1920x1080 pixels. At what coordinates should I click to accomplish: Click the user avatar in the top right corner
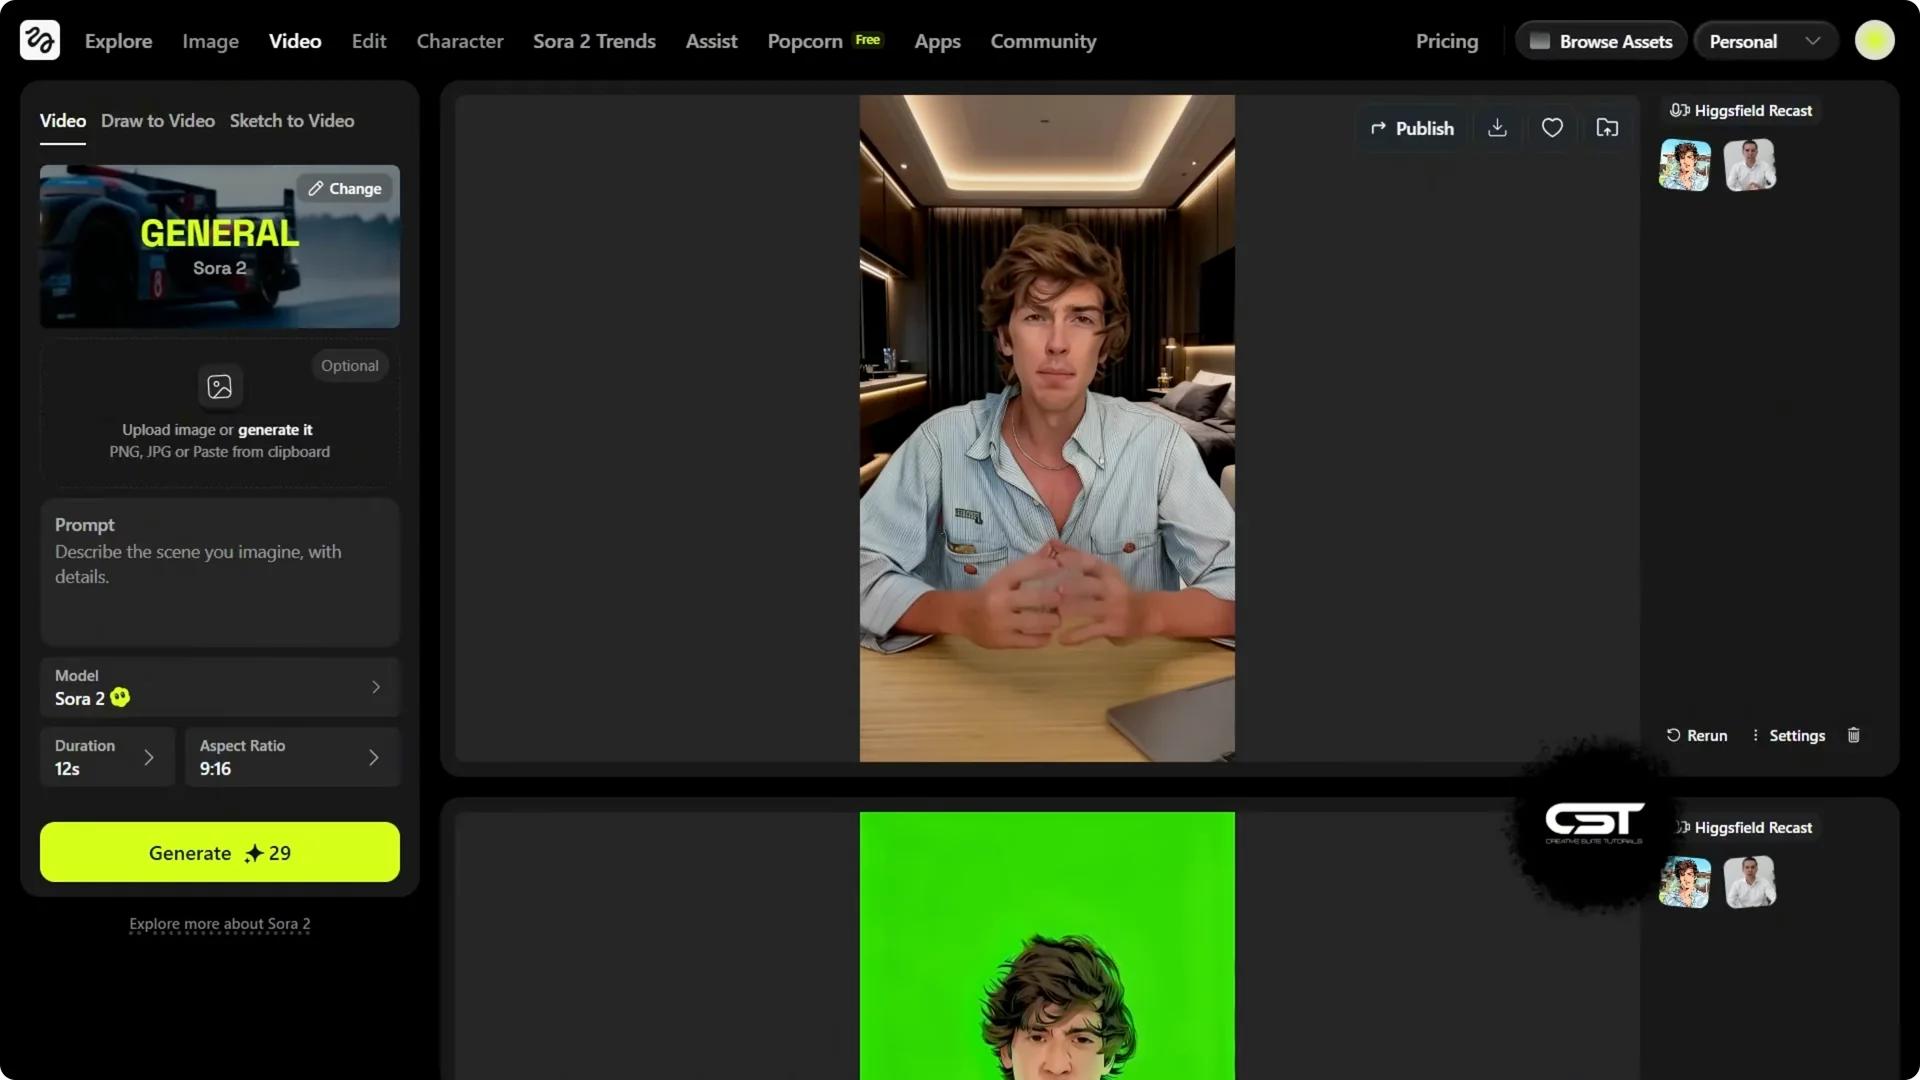(x=1875, y=40)
